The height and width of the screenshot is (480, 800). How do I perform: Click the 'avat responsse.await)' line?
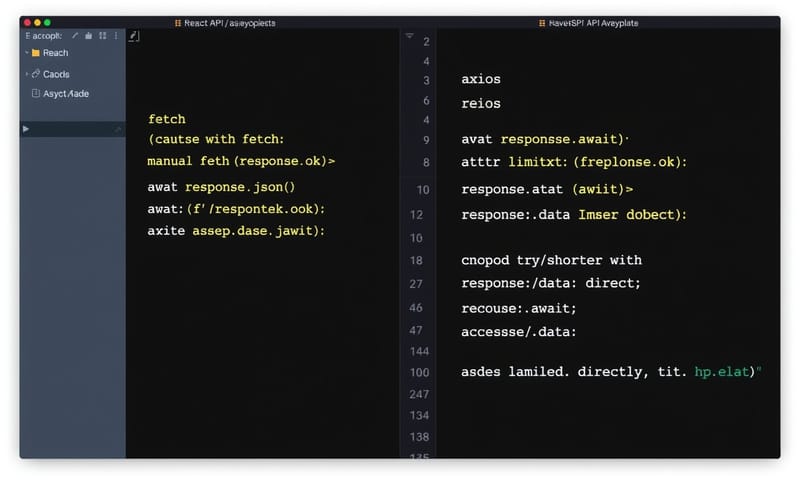[x=545, y=139]
